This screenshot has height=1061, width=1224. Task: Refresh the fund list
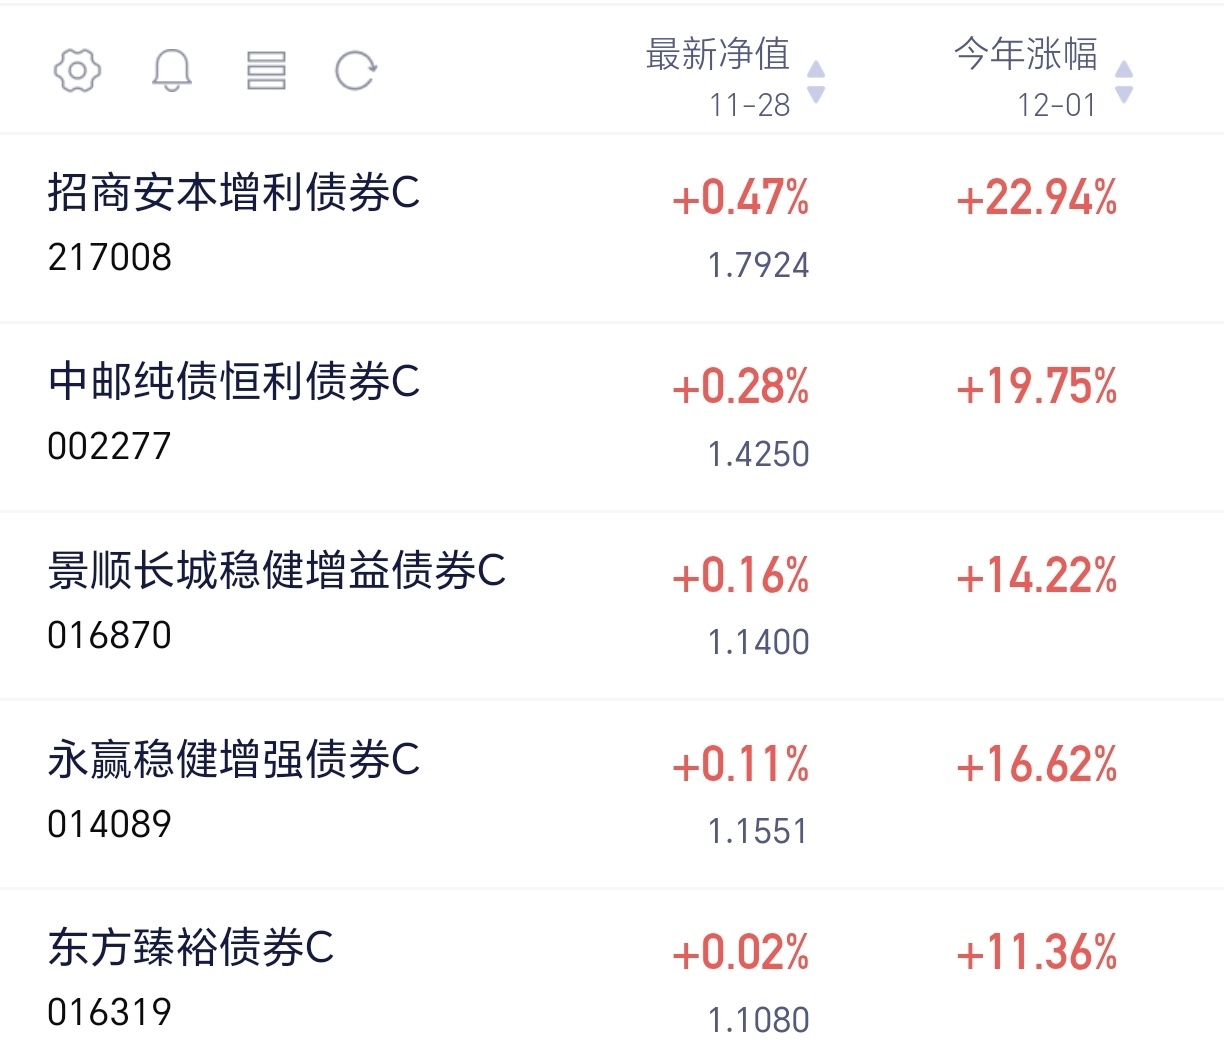(355, 71)
